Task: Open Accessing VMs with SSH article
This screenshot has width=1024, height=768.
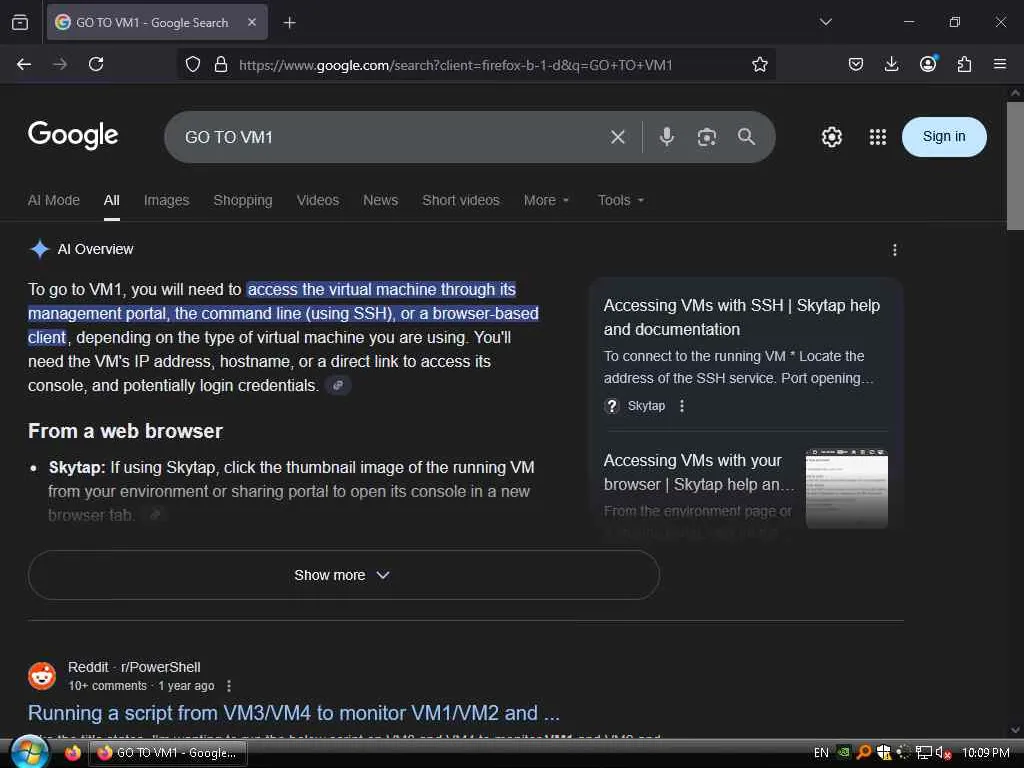Action: (742, 317)
